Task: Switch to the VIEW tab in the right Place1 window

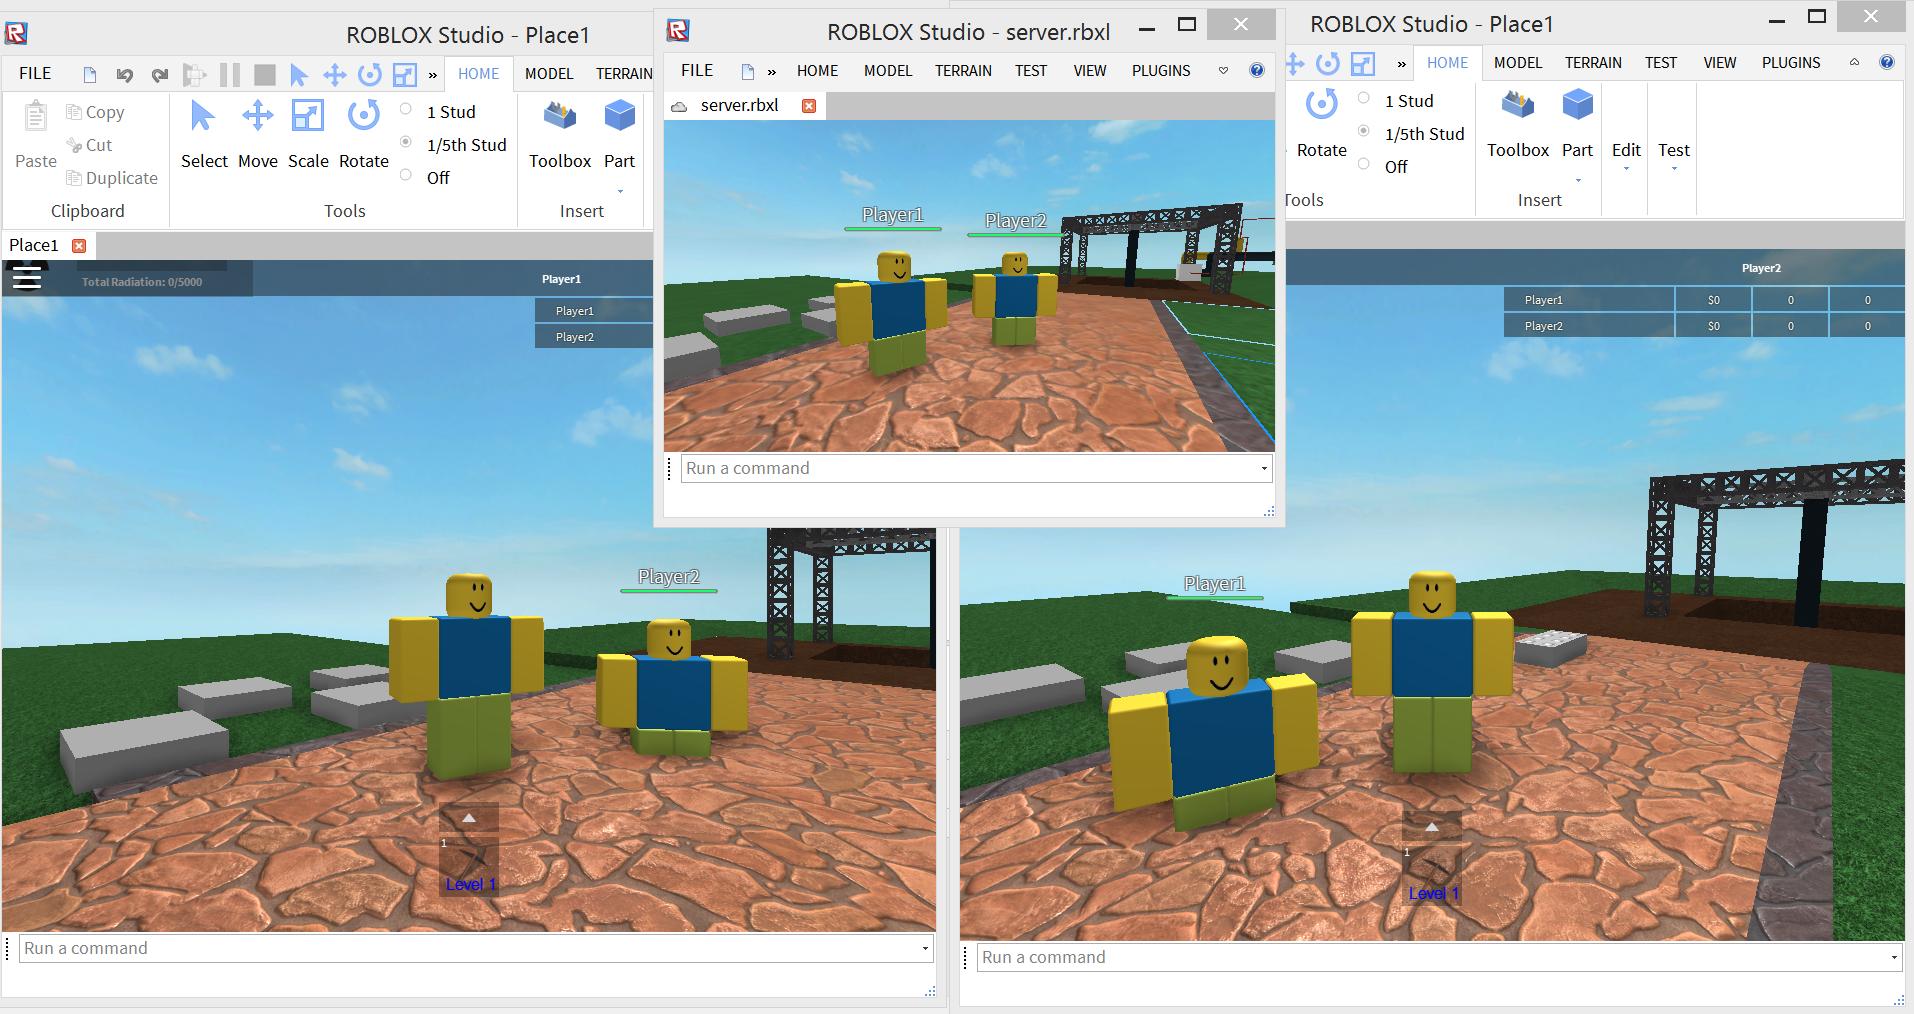Action: pyautogui.click(x=1720, y=62)
